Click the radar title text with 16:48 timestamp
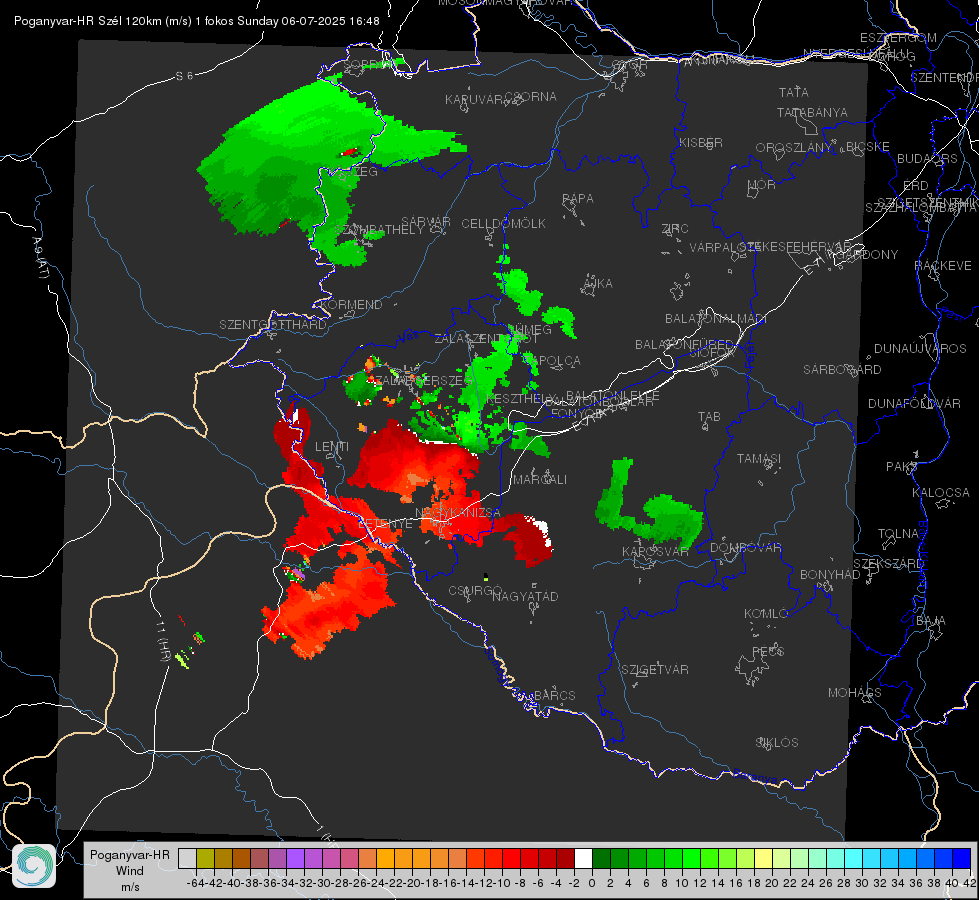The width and height of the screenshot is (979, 900). click(x=197, y=21)
